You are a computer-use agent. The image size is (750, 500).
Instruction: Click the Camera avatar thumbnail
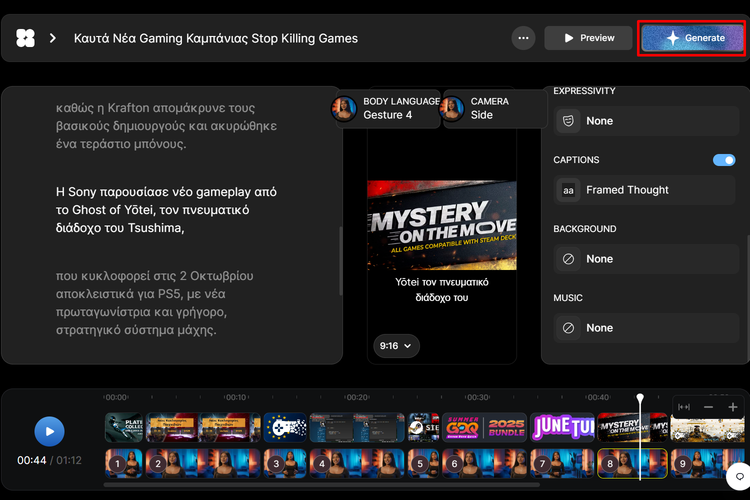coord(452,108)
